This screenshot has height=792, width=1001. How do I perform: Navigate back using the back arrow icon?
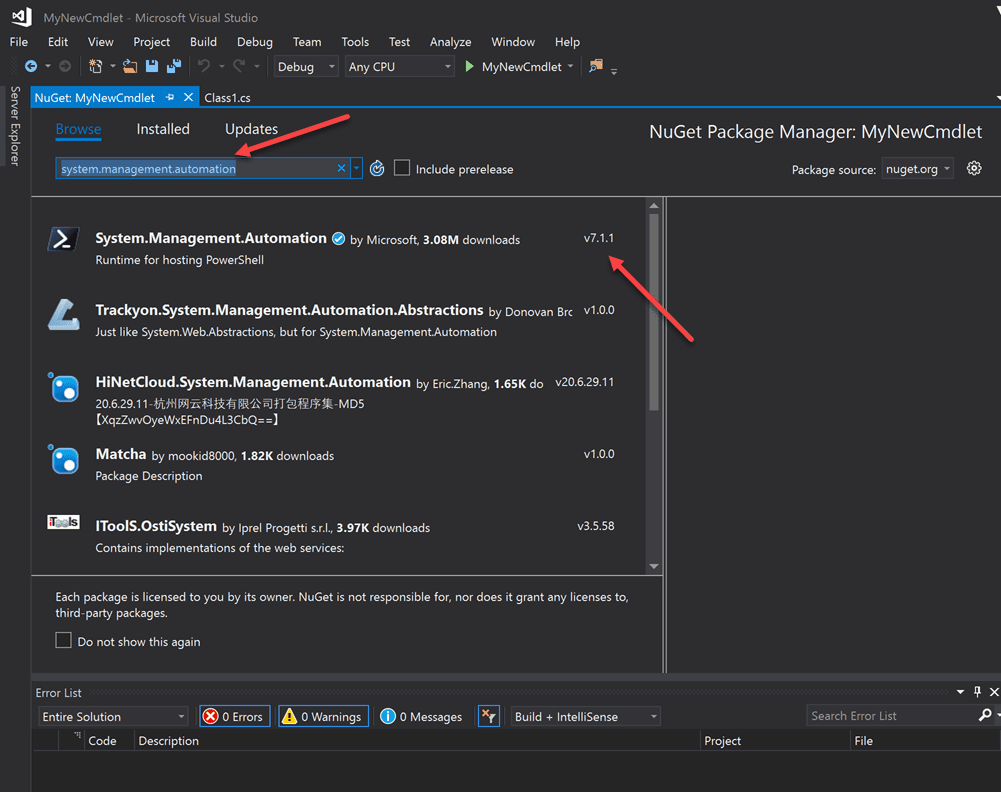point(30,66)
